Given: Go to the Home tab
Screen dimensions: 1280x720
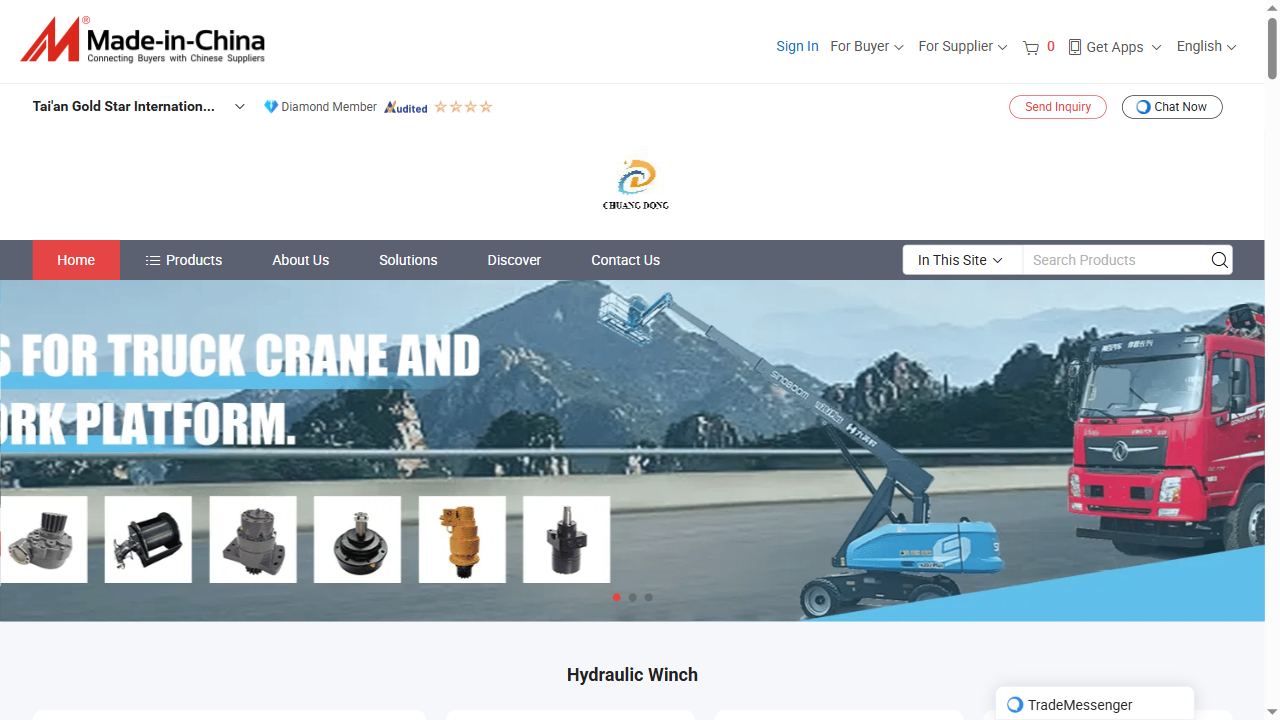Looking at the screenshot, I should coord(76,260).
